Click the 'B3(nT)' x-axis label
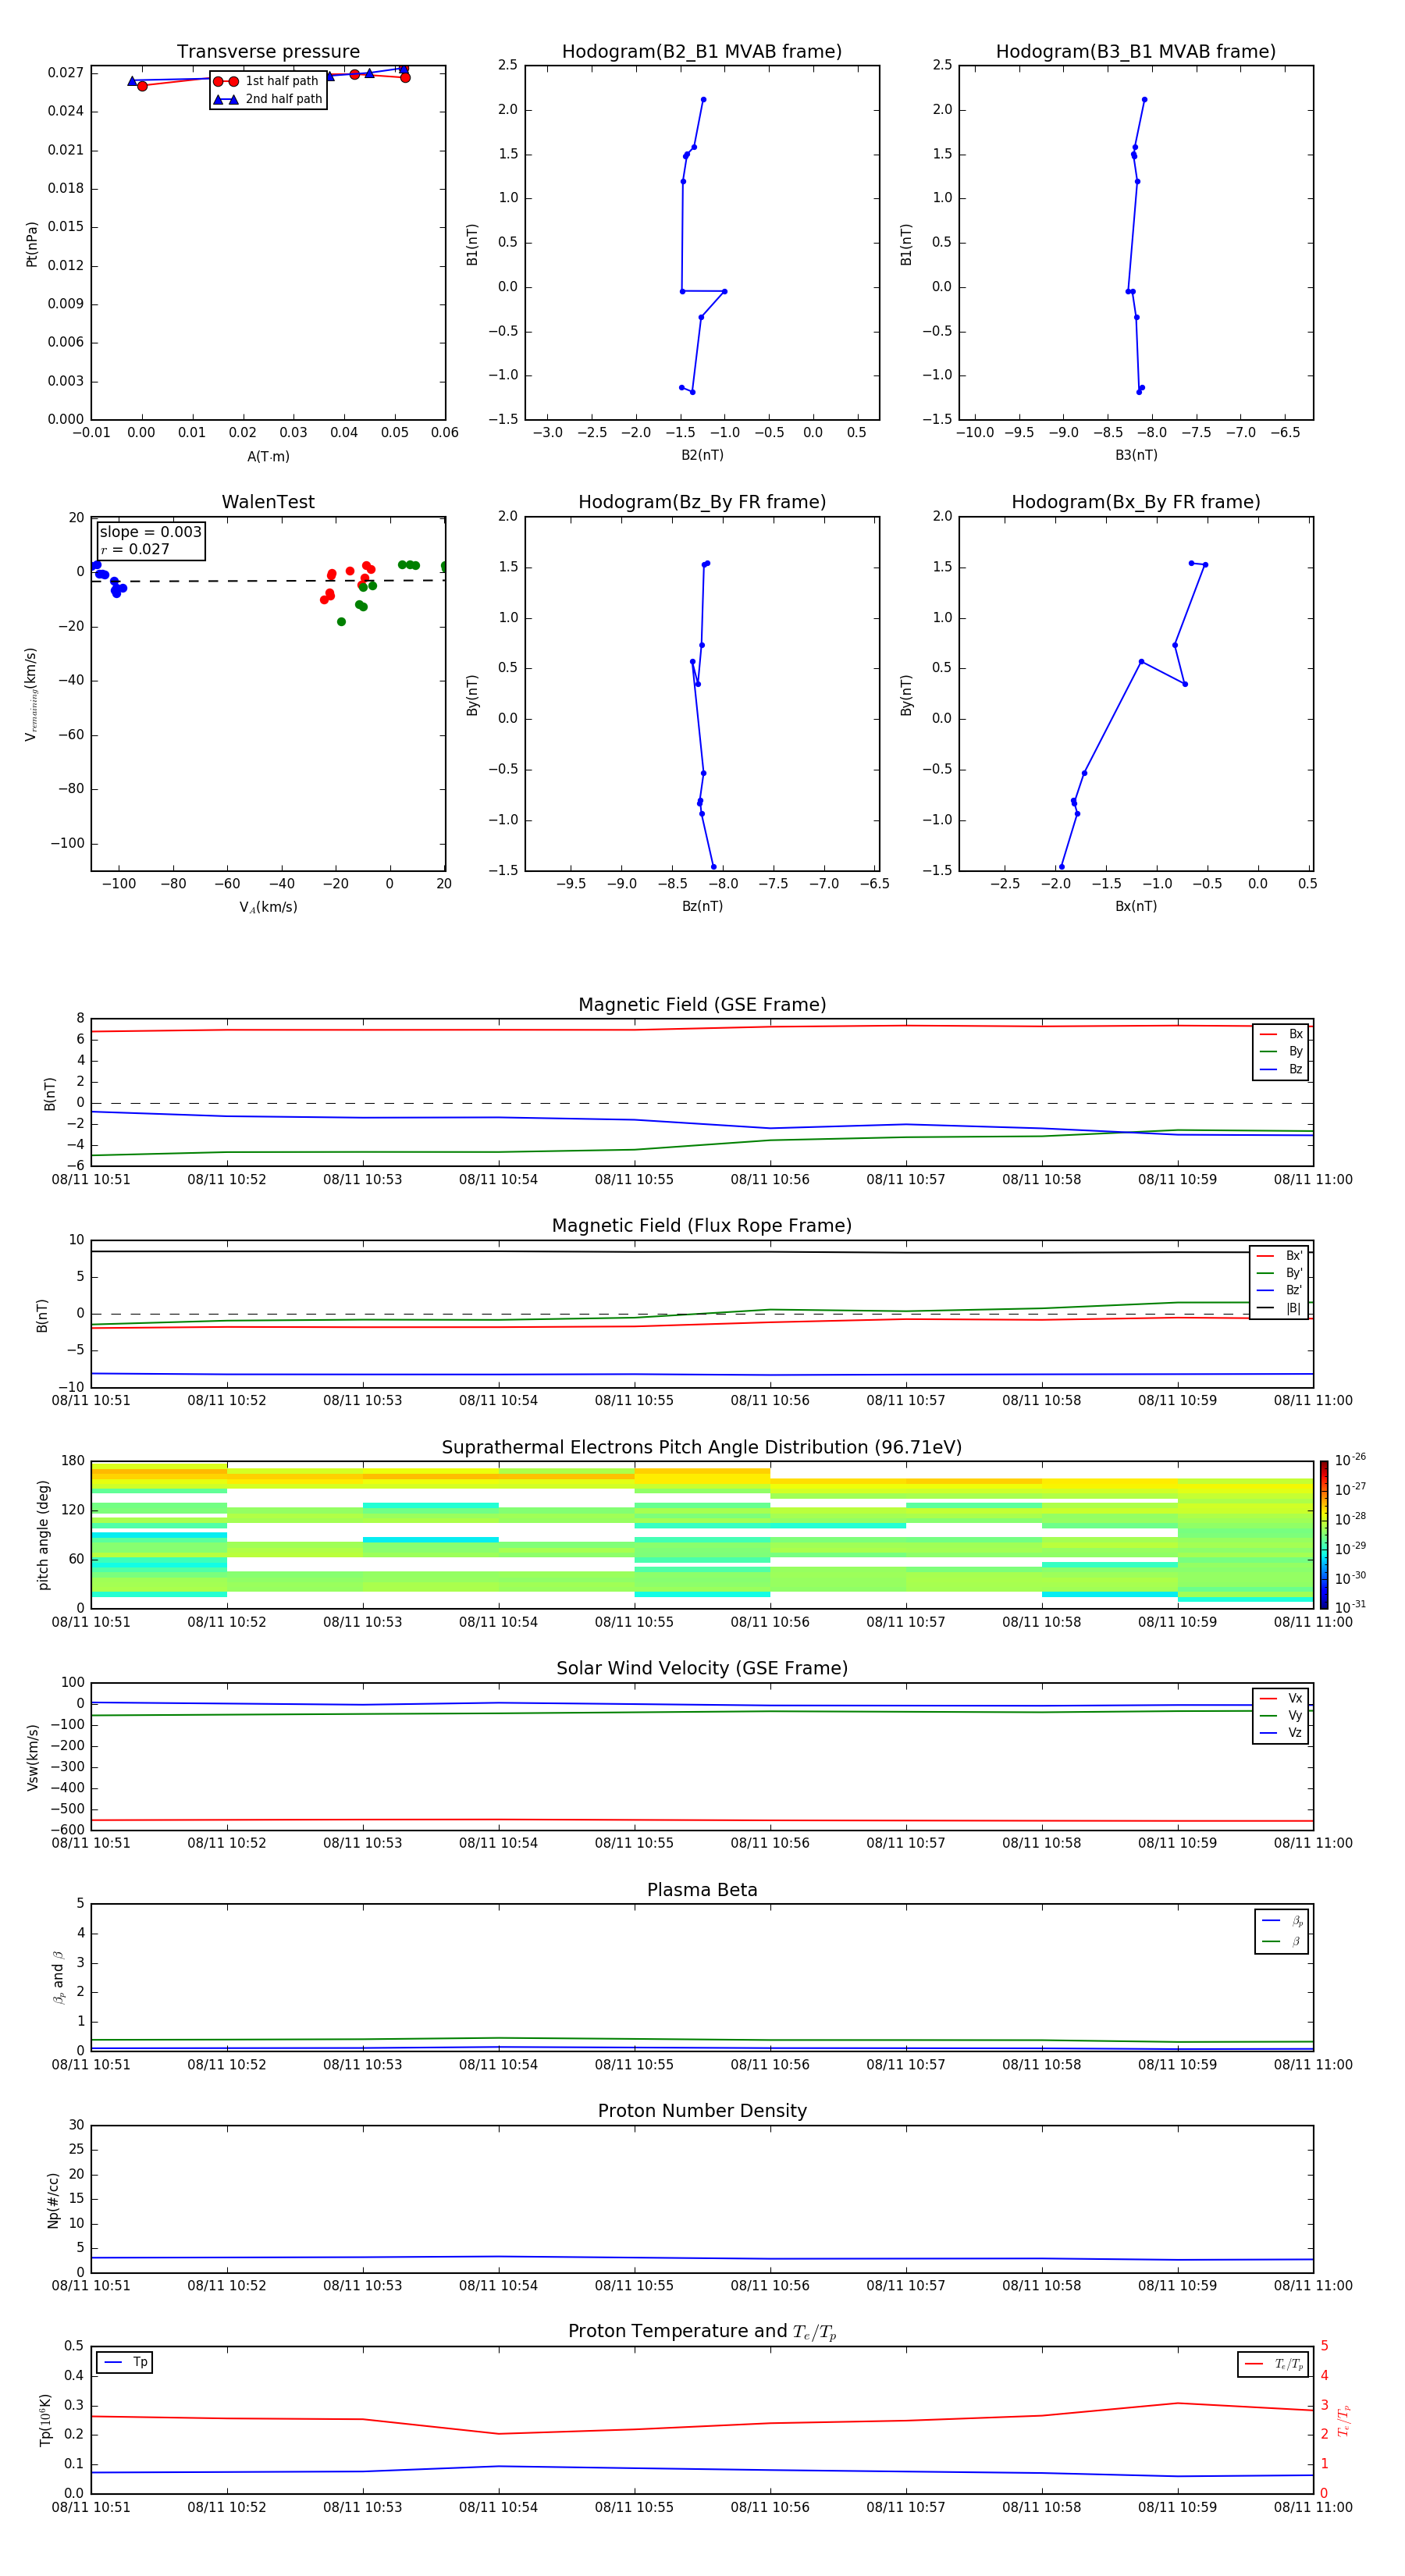The width and height of the screenshot is (1405, 2576). [1136, 455]
